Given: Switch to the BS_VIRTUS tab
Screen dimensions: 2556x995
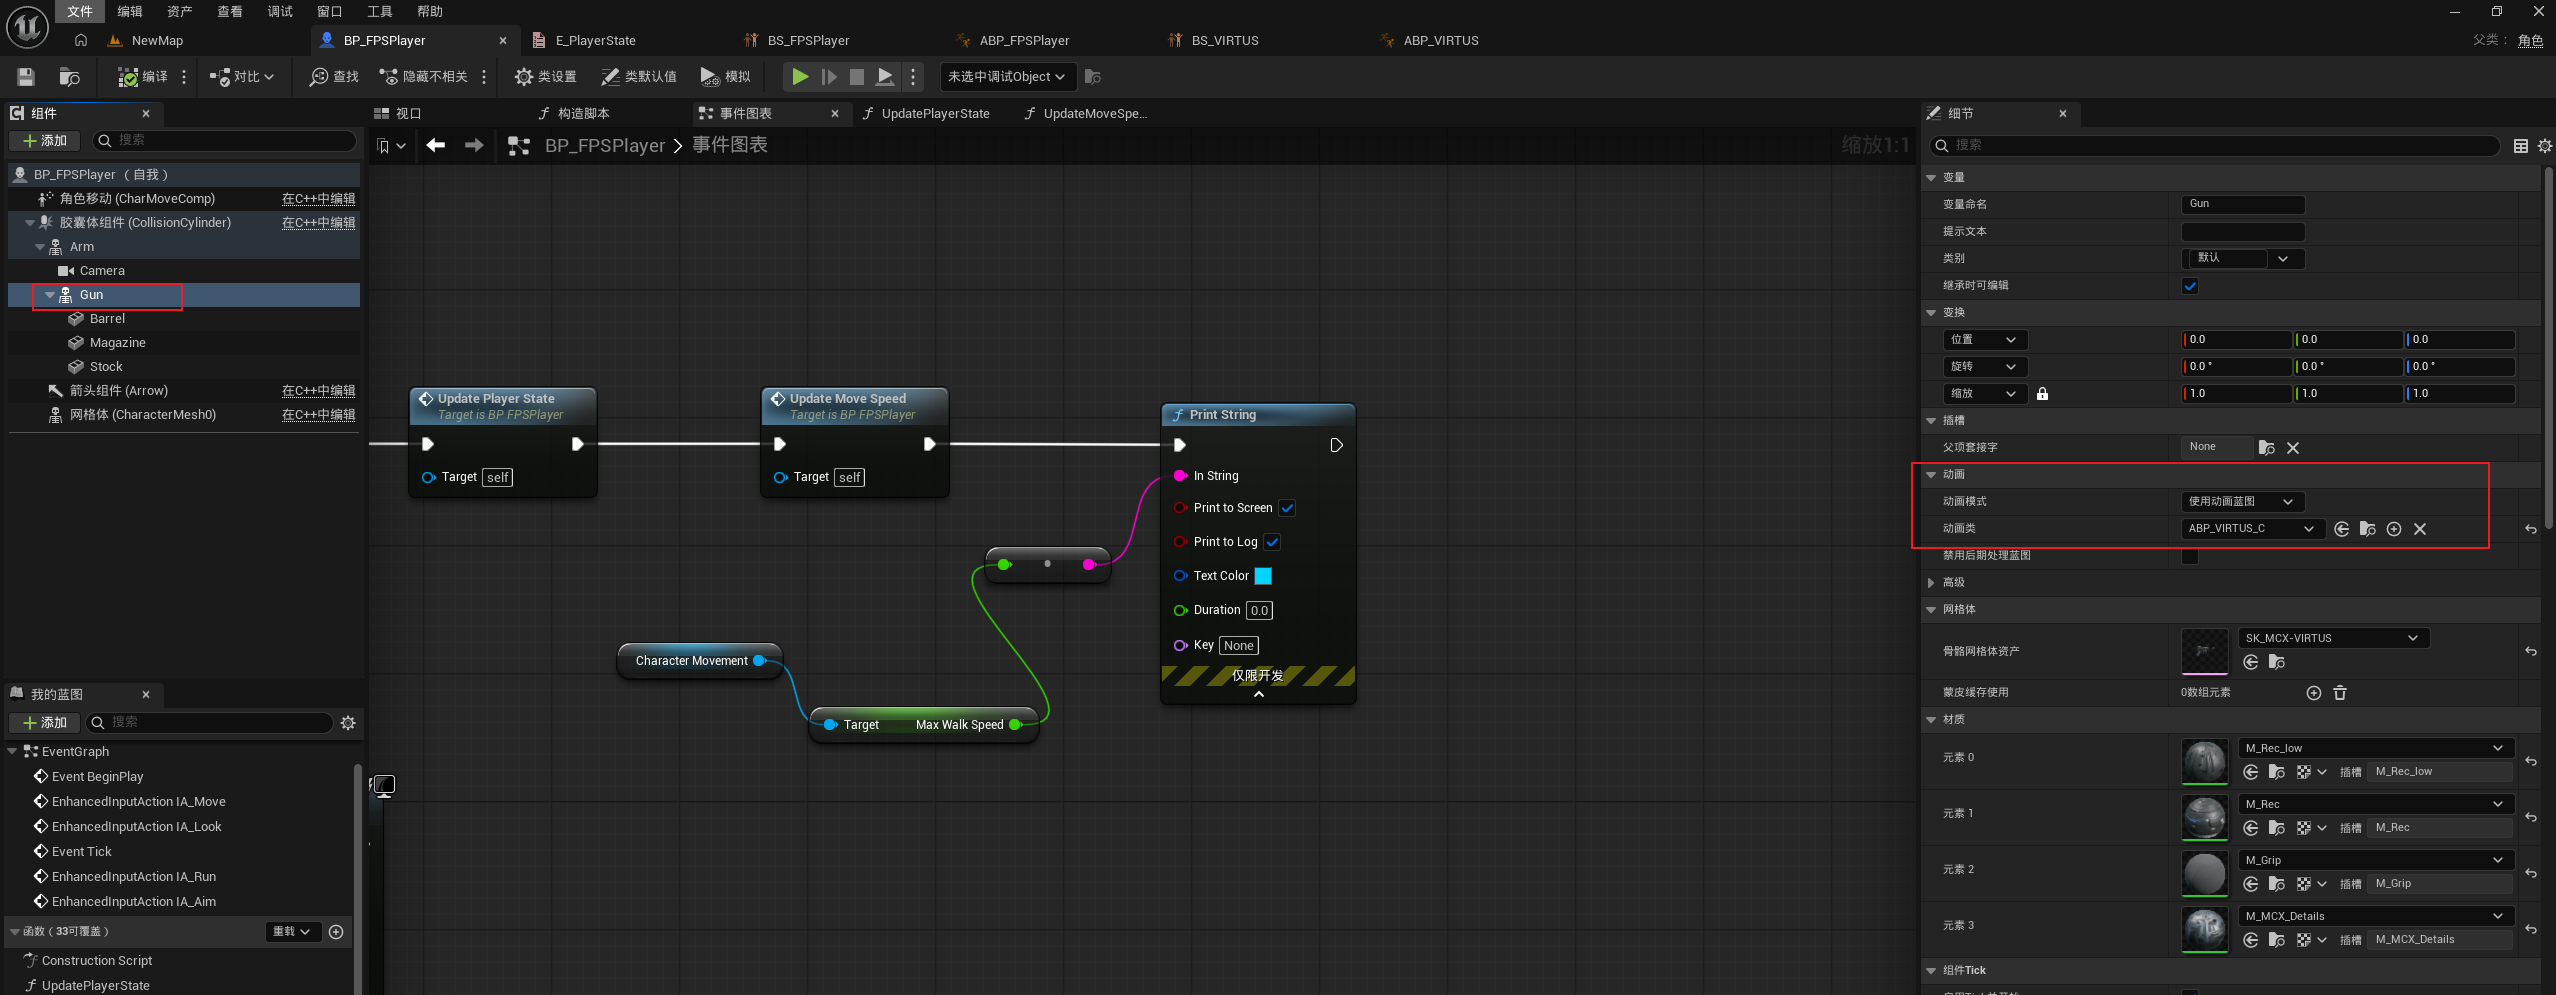Looking at the screenshot, I should point(1225,41).
